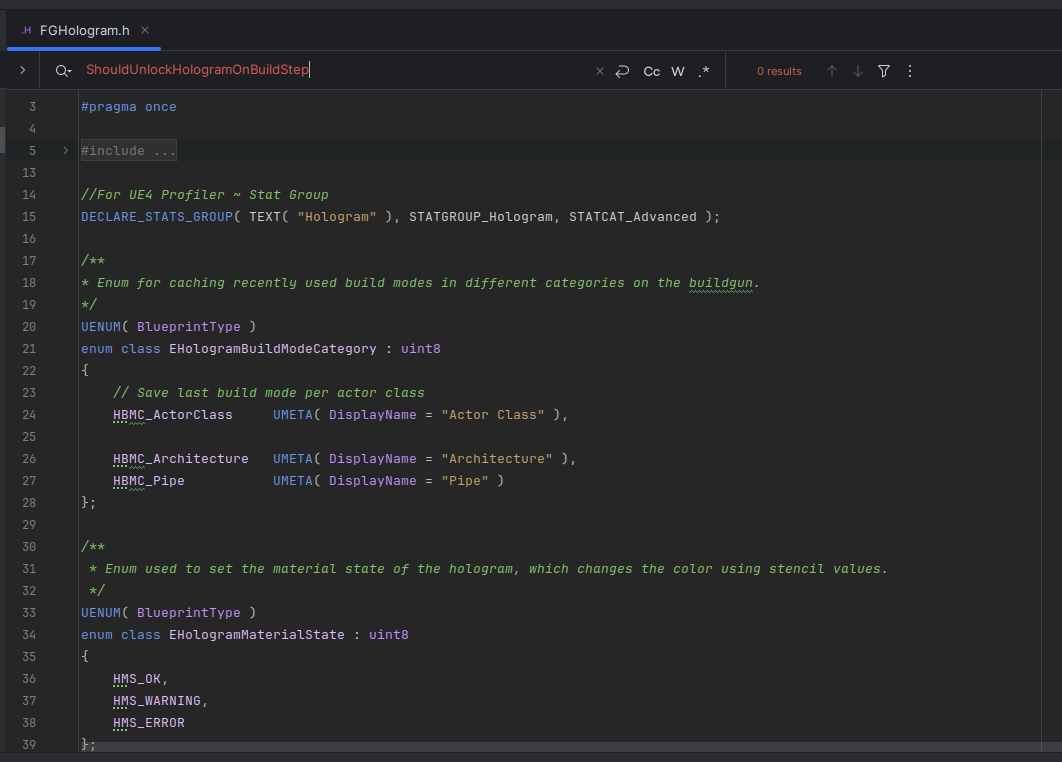Expand the replace field with the chevron
This screenshot has height=762, width=1062.
coord(22,71)
